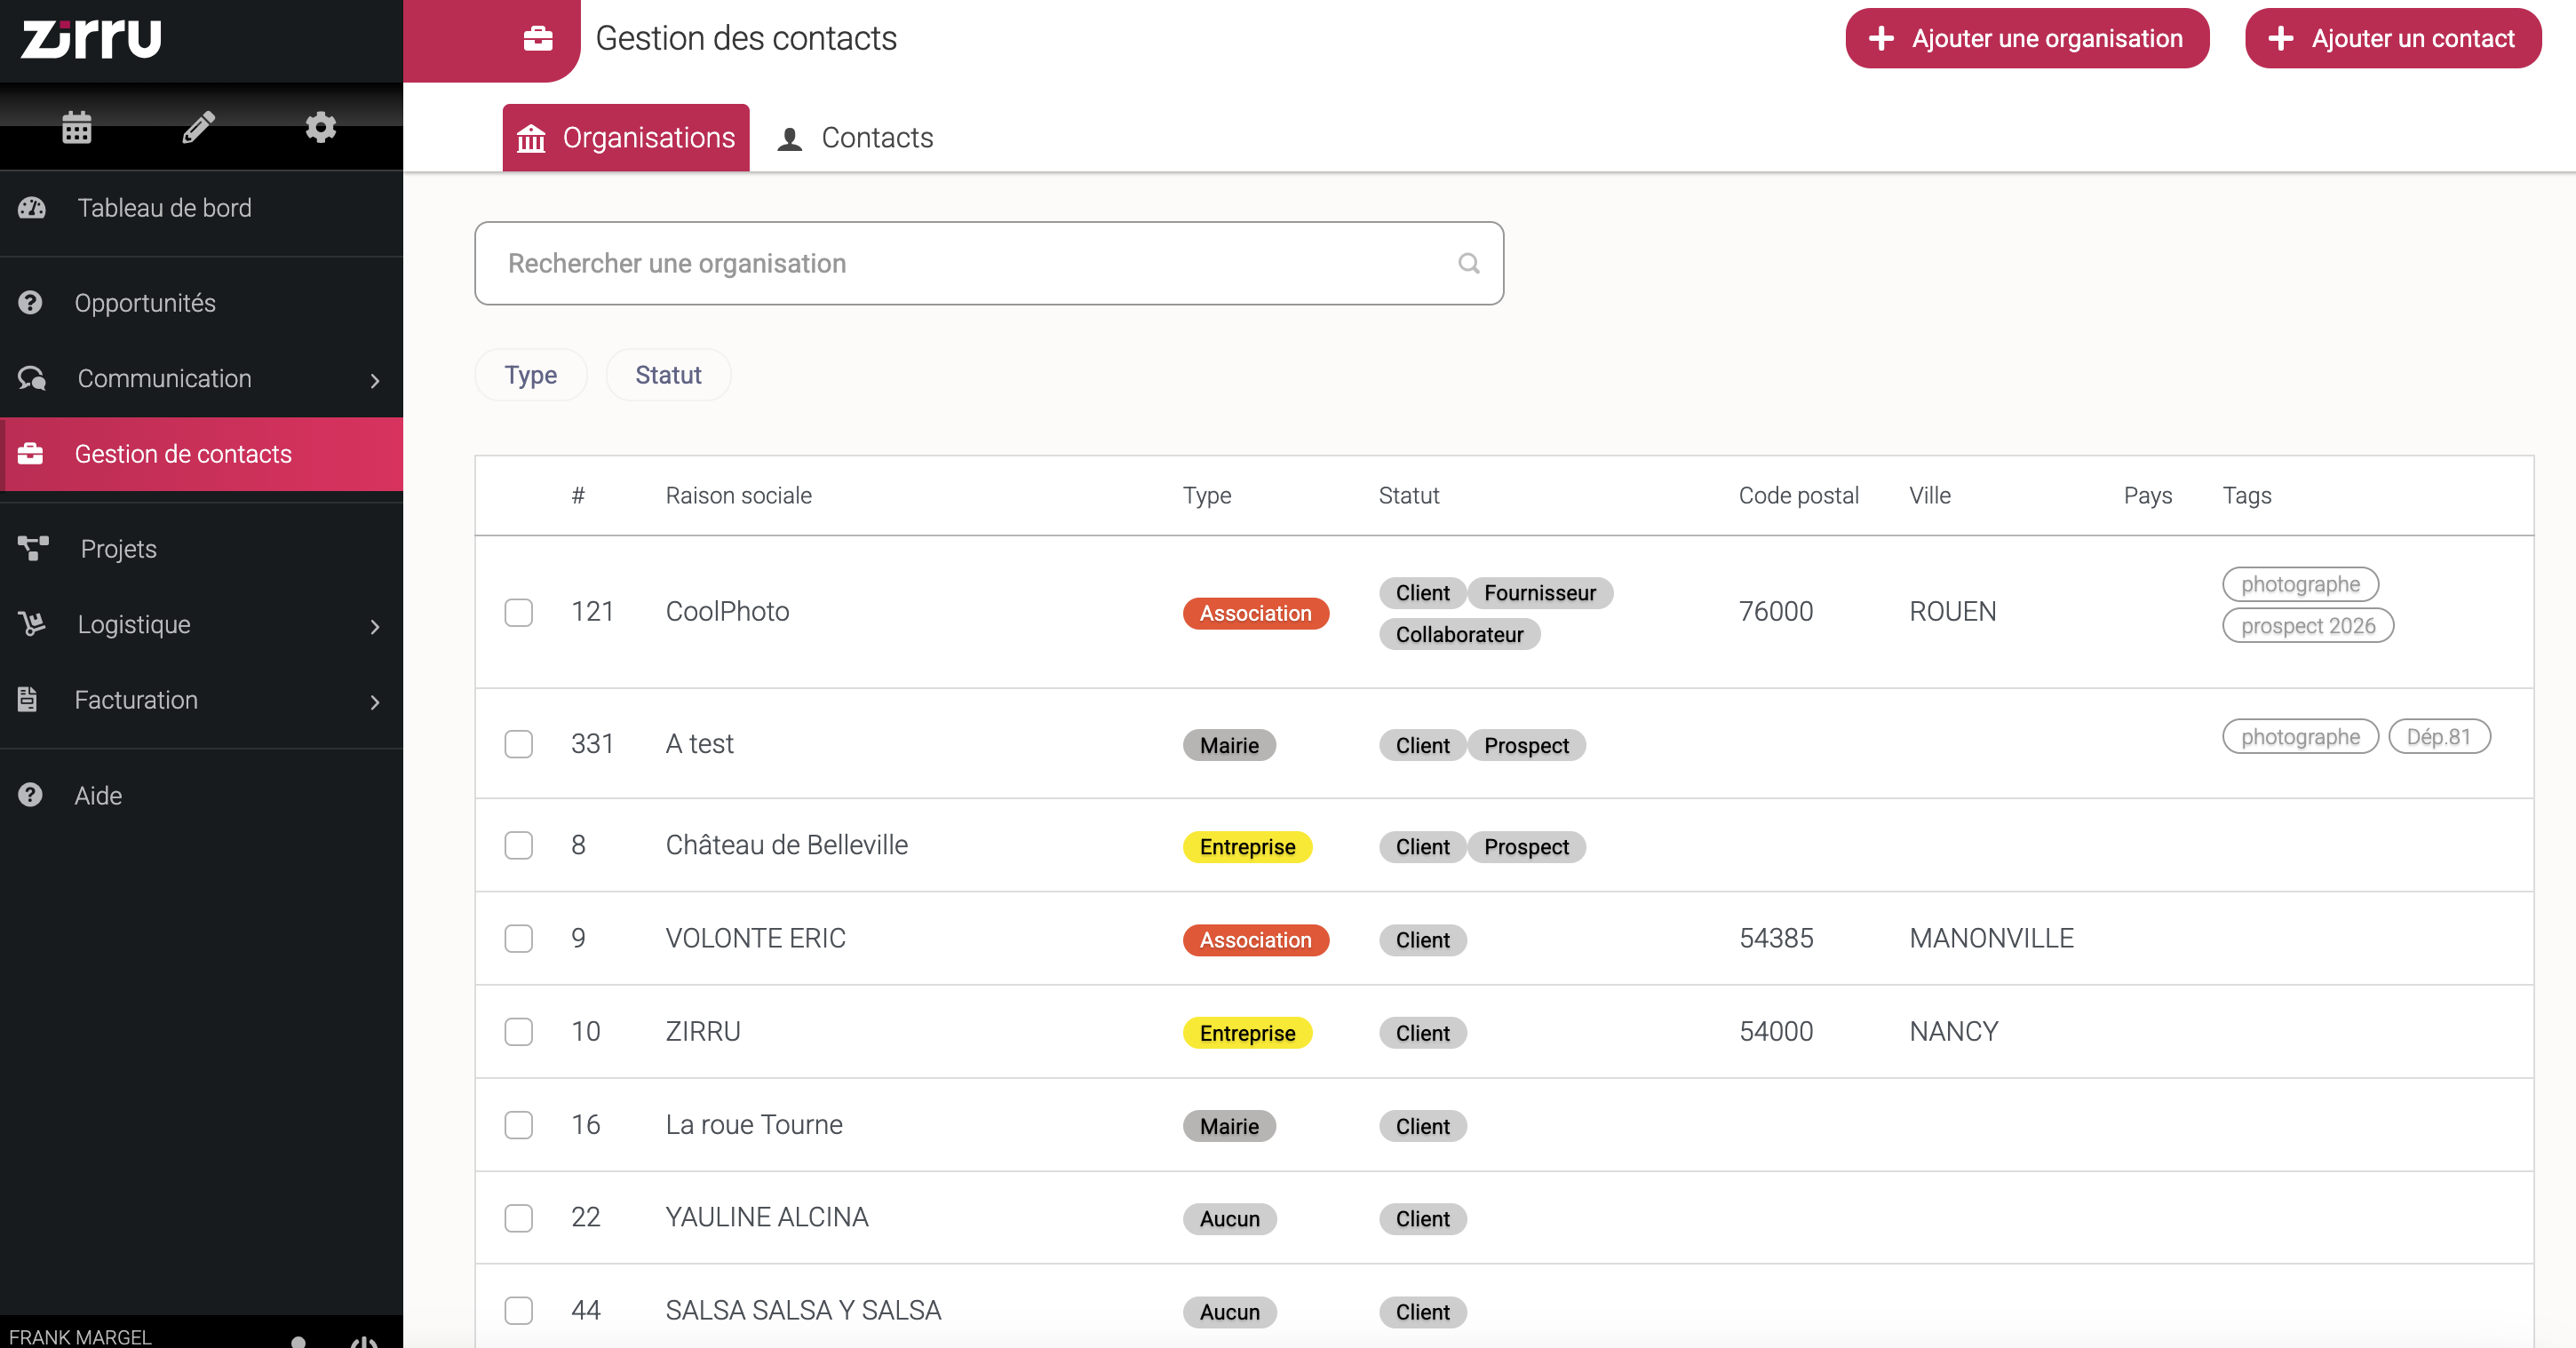The height and width of the screenshot is (1348, 2576).
Task: Click the Projets diagram icon
Action: pyautogui.click(x=32, y=548)
